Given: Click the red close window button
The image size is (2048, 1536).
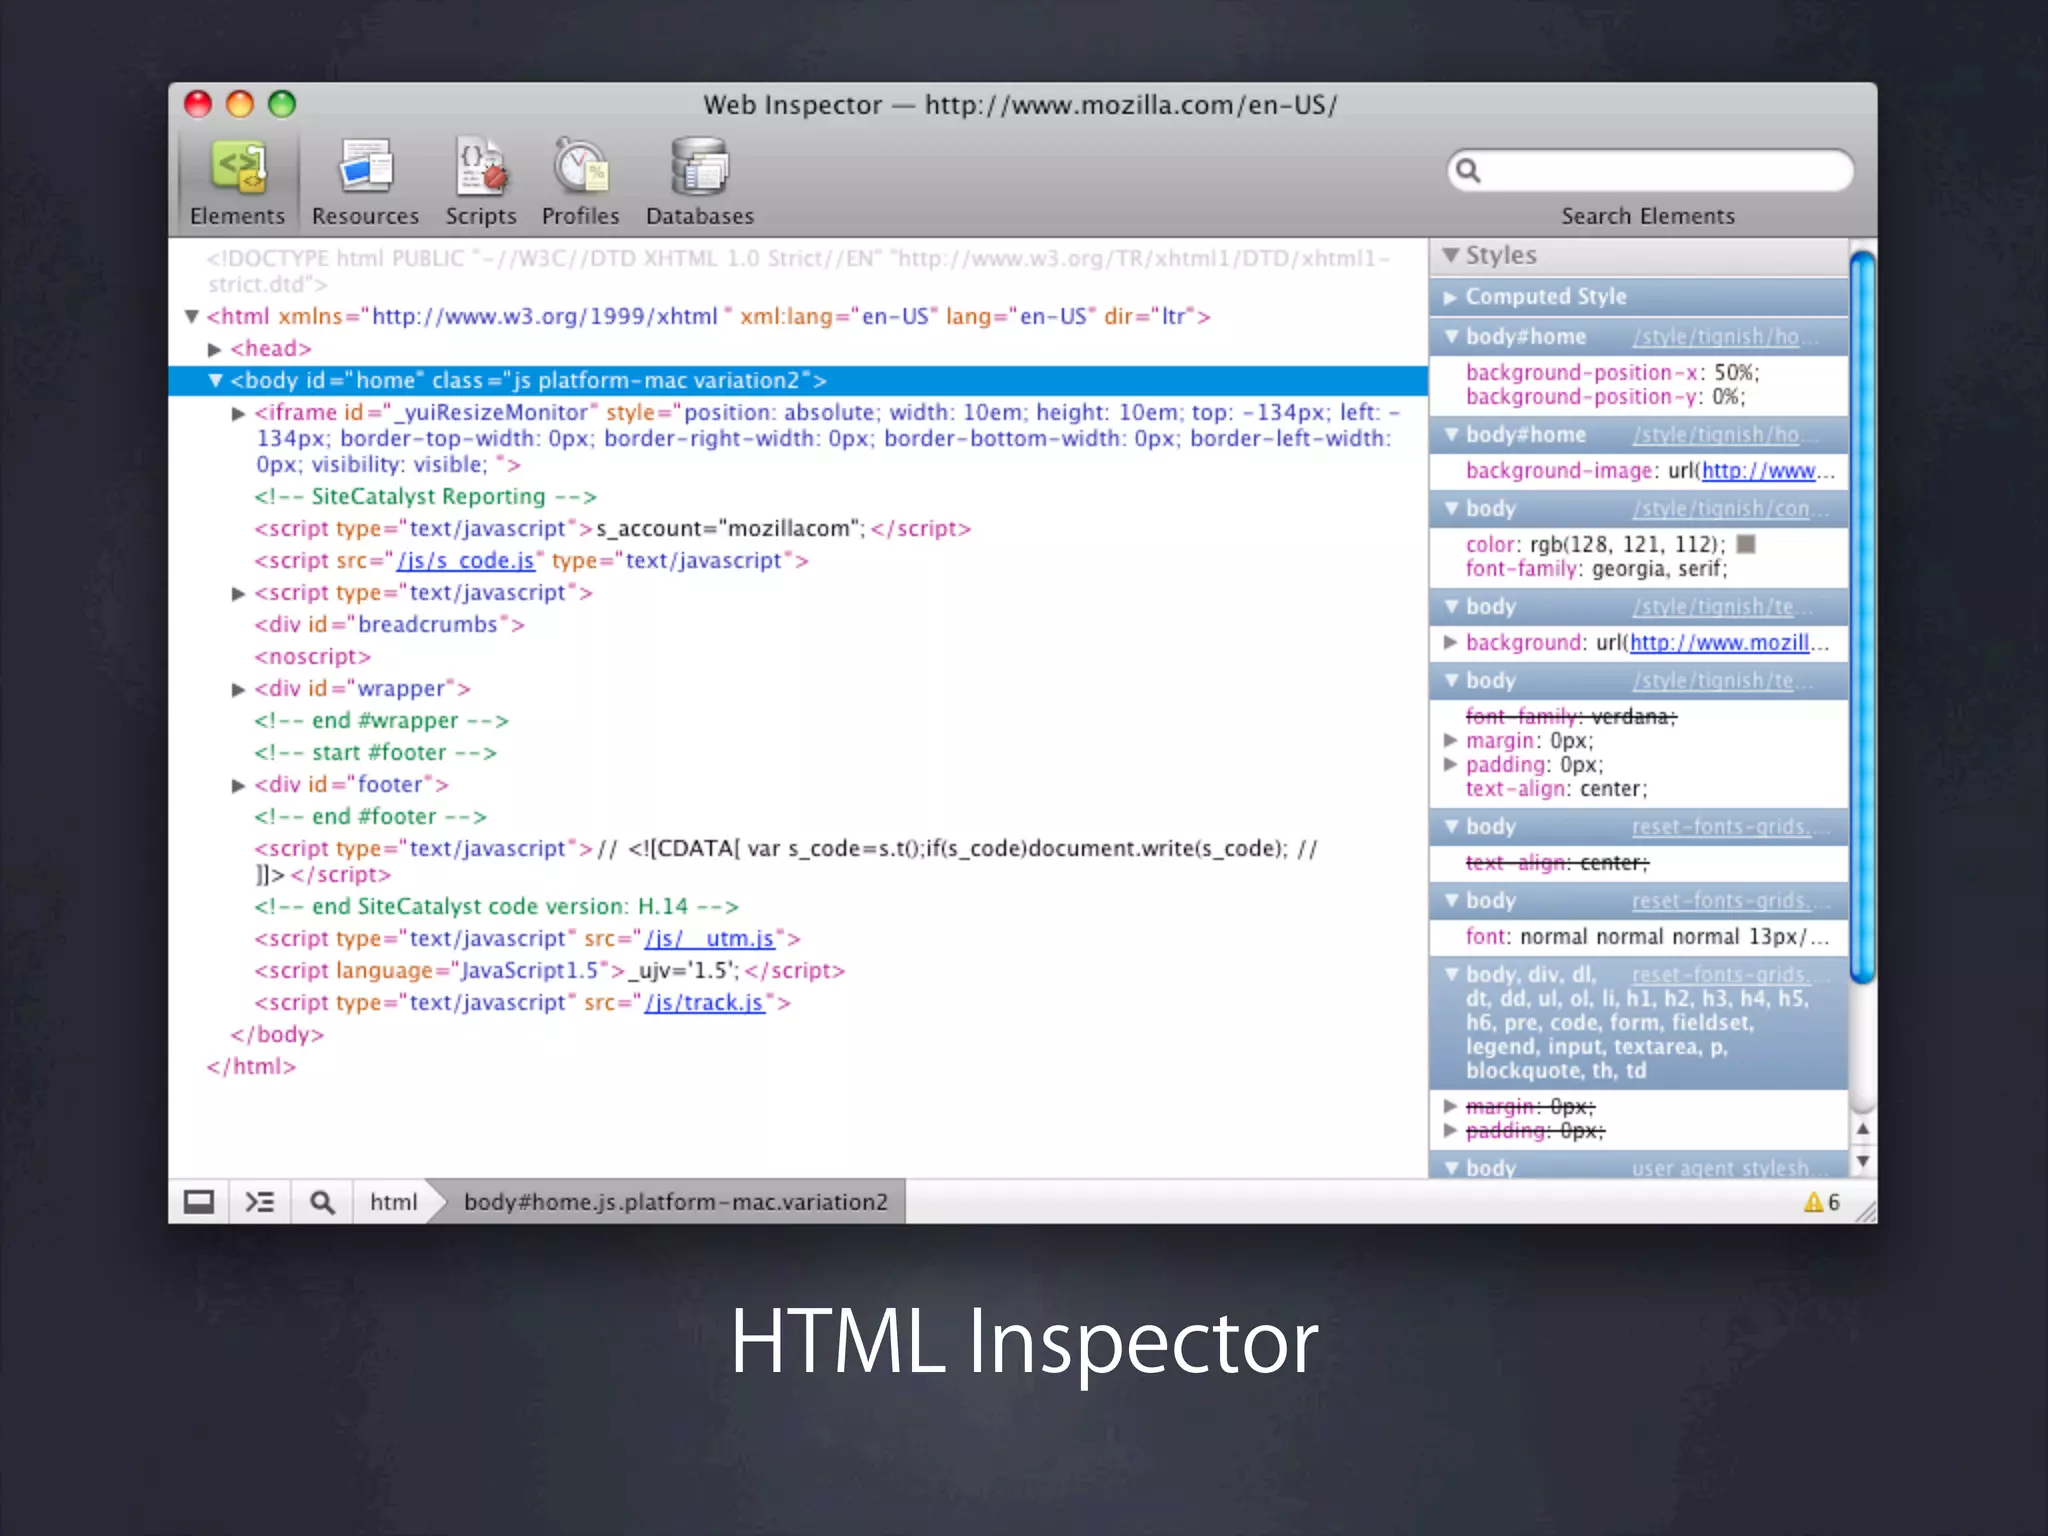Looking at the screenshot, I should coord(198,104).
